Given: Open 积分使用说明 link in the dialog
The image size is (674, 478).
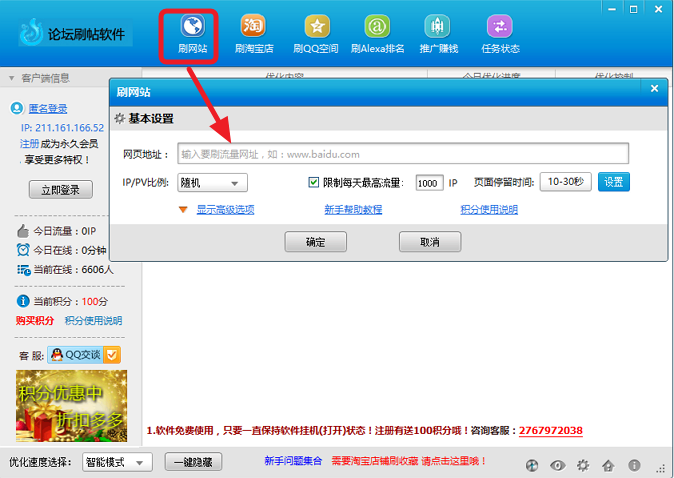Looking at the screenshot, I should pos(489,209).
